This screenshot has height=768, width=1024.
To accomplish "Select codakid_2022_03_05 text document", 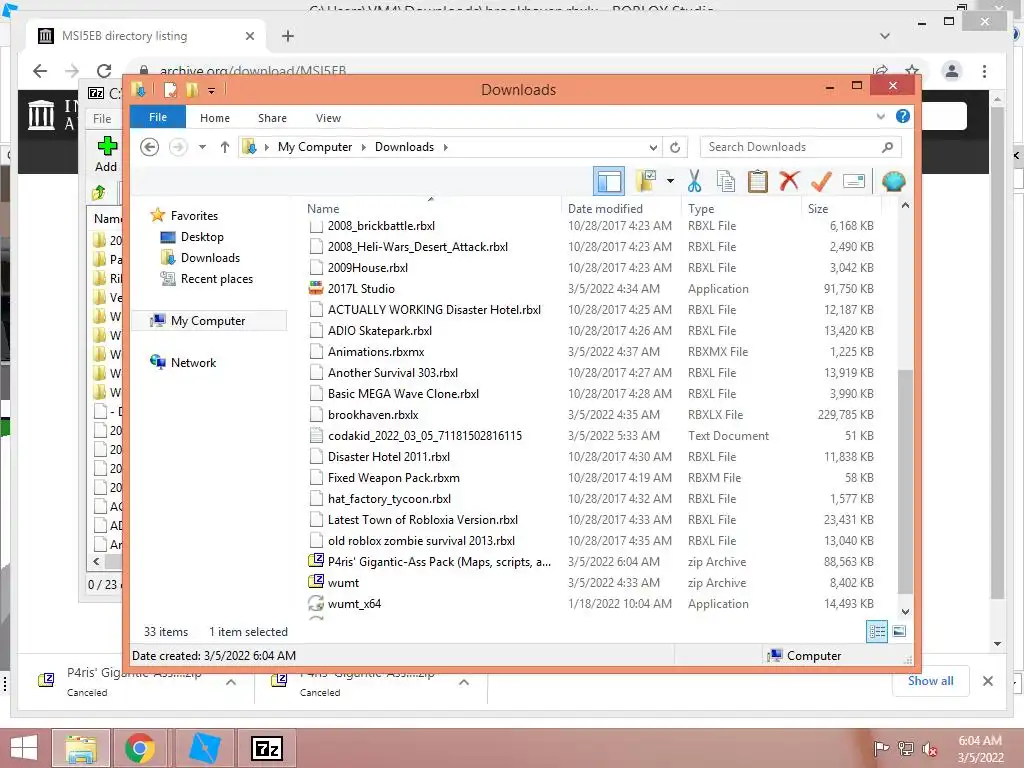I will (x=424, y=436).
